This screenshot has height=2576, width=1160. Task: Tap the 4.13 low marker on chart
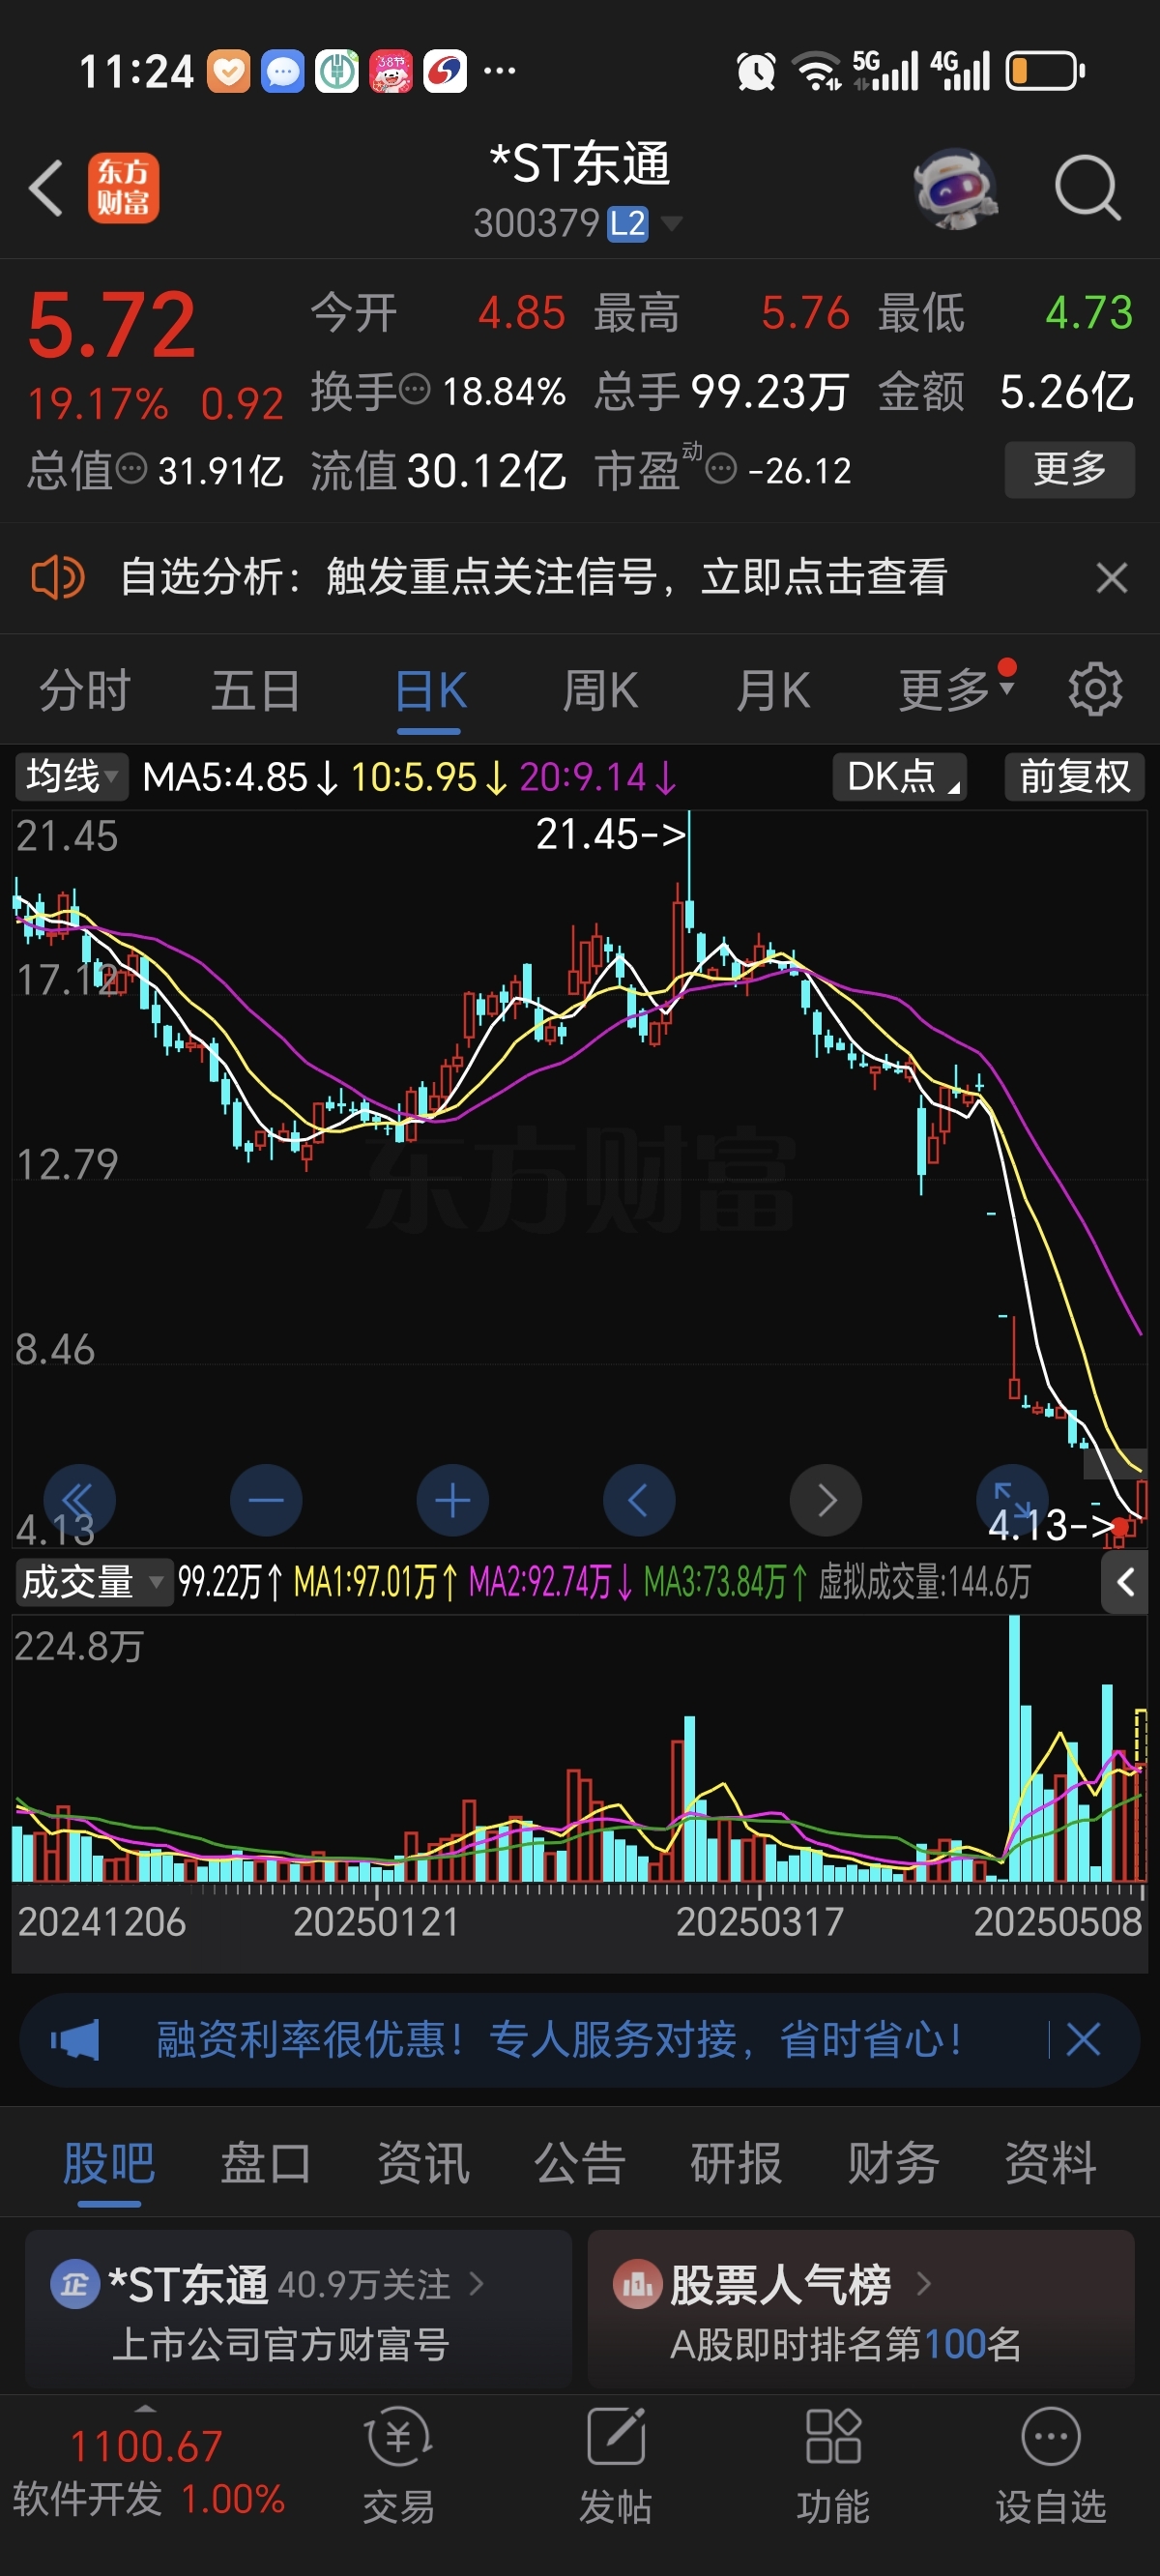(1051, 1525)
